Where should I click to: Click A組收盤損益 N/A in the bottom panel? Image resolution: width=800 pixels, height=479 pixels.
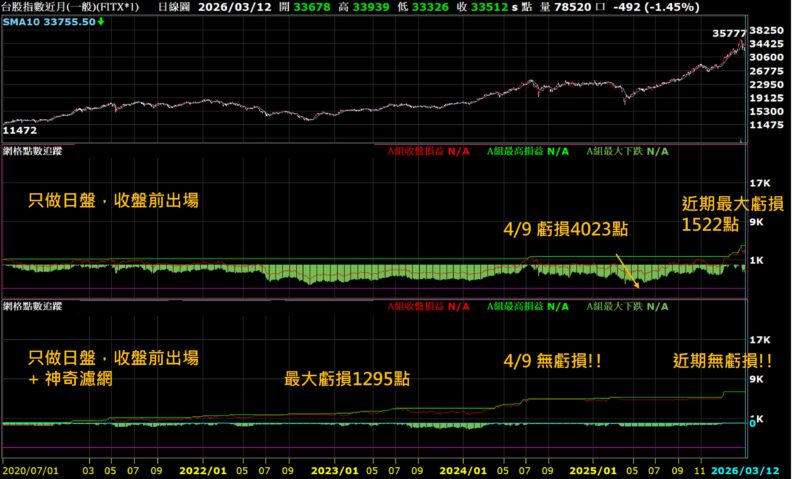click(x=428, y=307)
